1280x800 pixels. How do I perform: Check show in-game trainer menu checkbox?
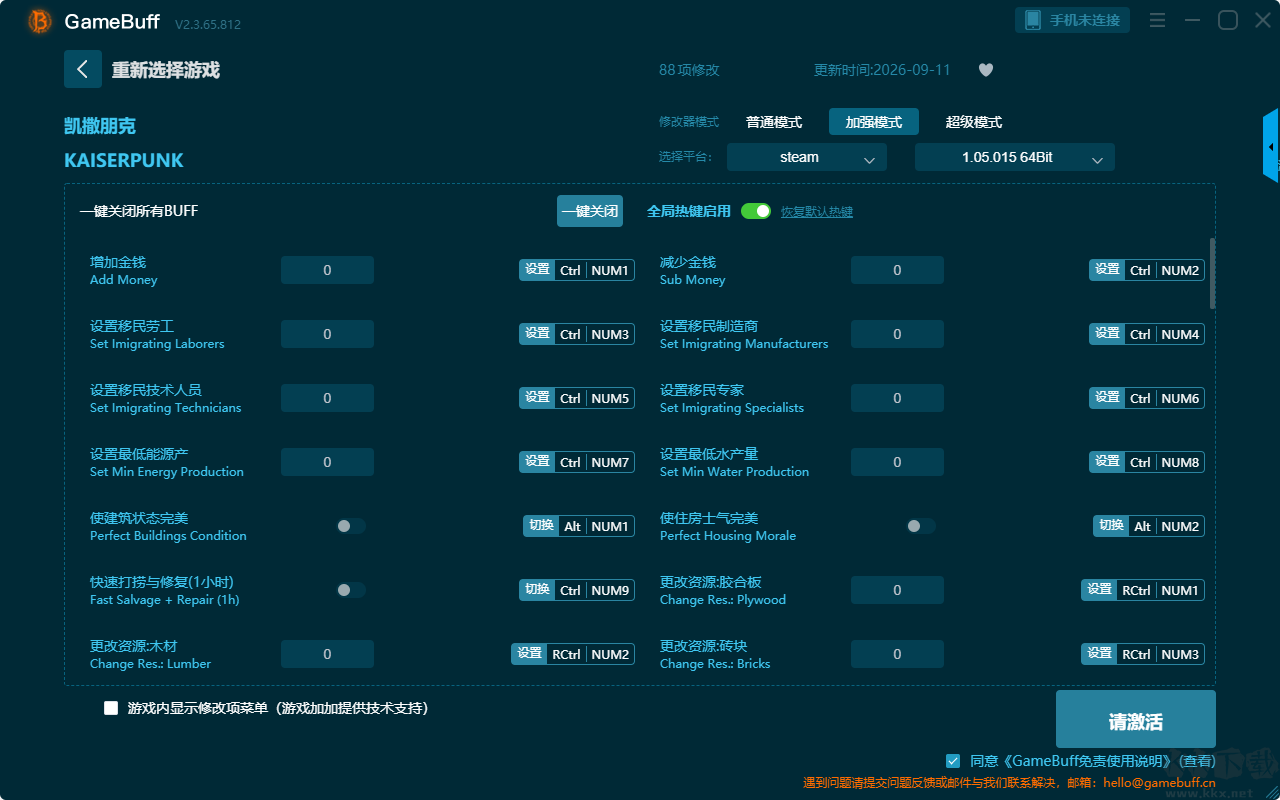coord(111,708)
